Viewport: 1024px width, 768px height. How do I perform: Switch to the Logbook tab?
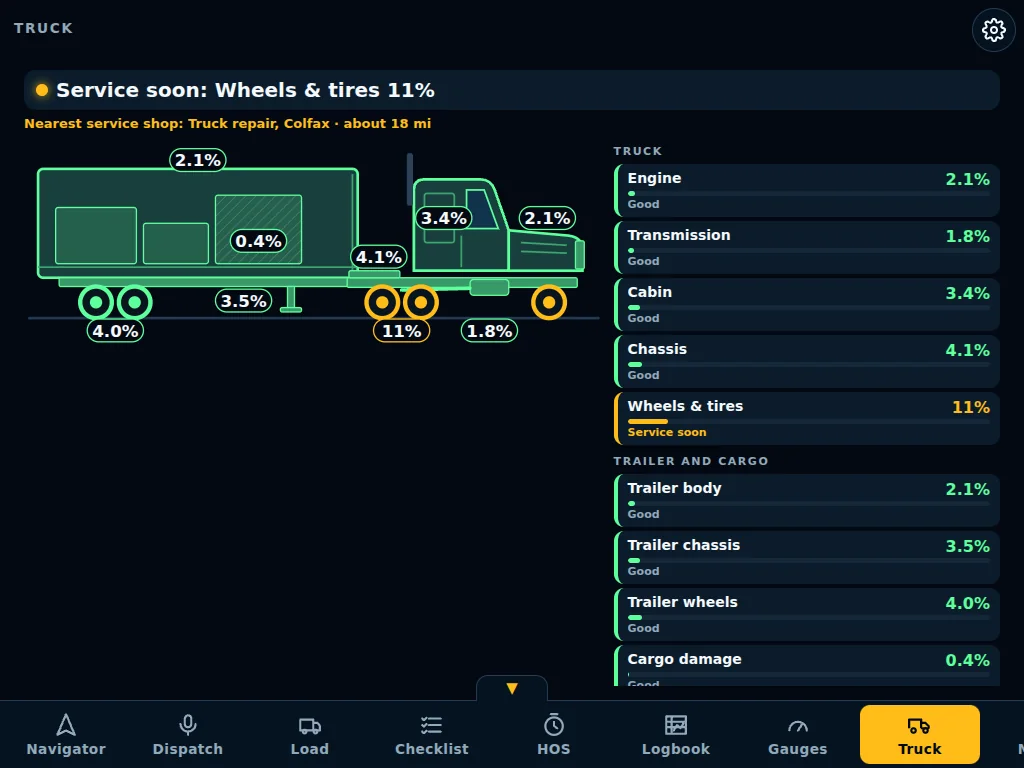pyautogui.click(x=676, y=734)
